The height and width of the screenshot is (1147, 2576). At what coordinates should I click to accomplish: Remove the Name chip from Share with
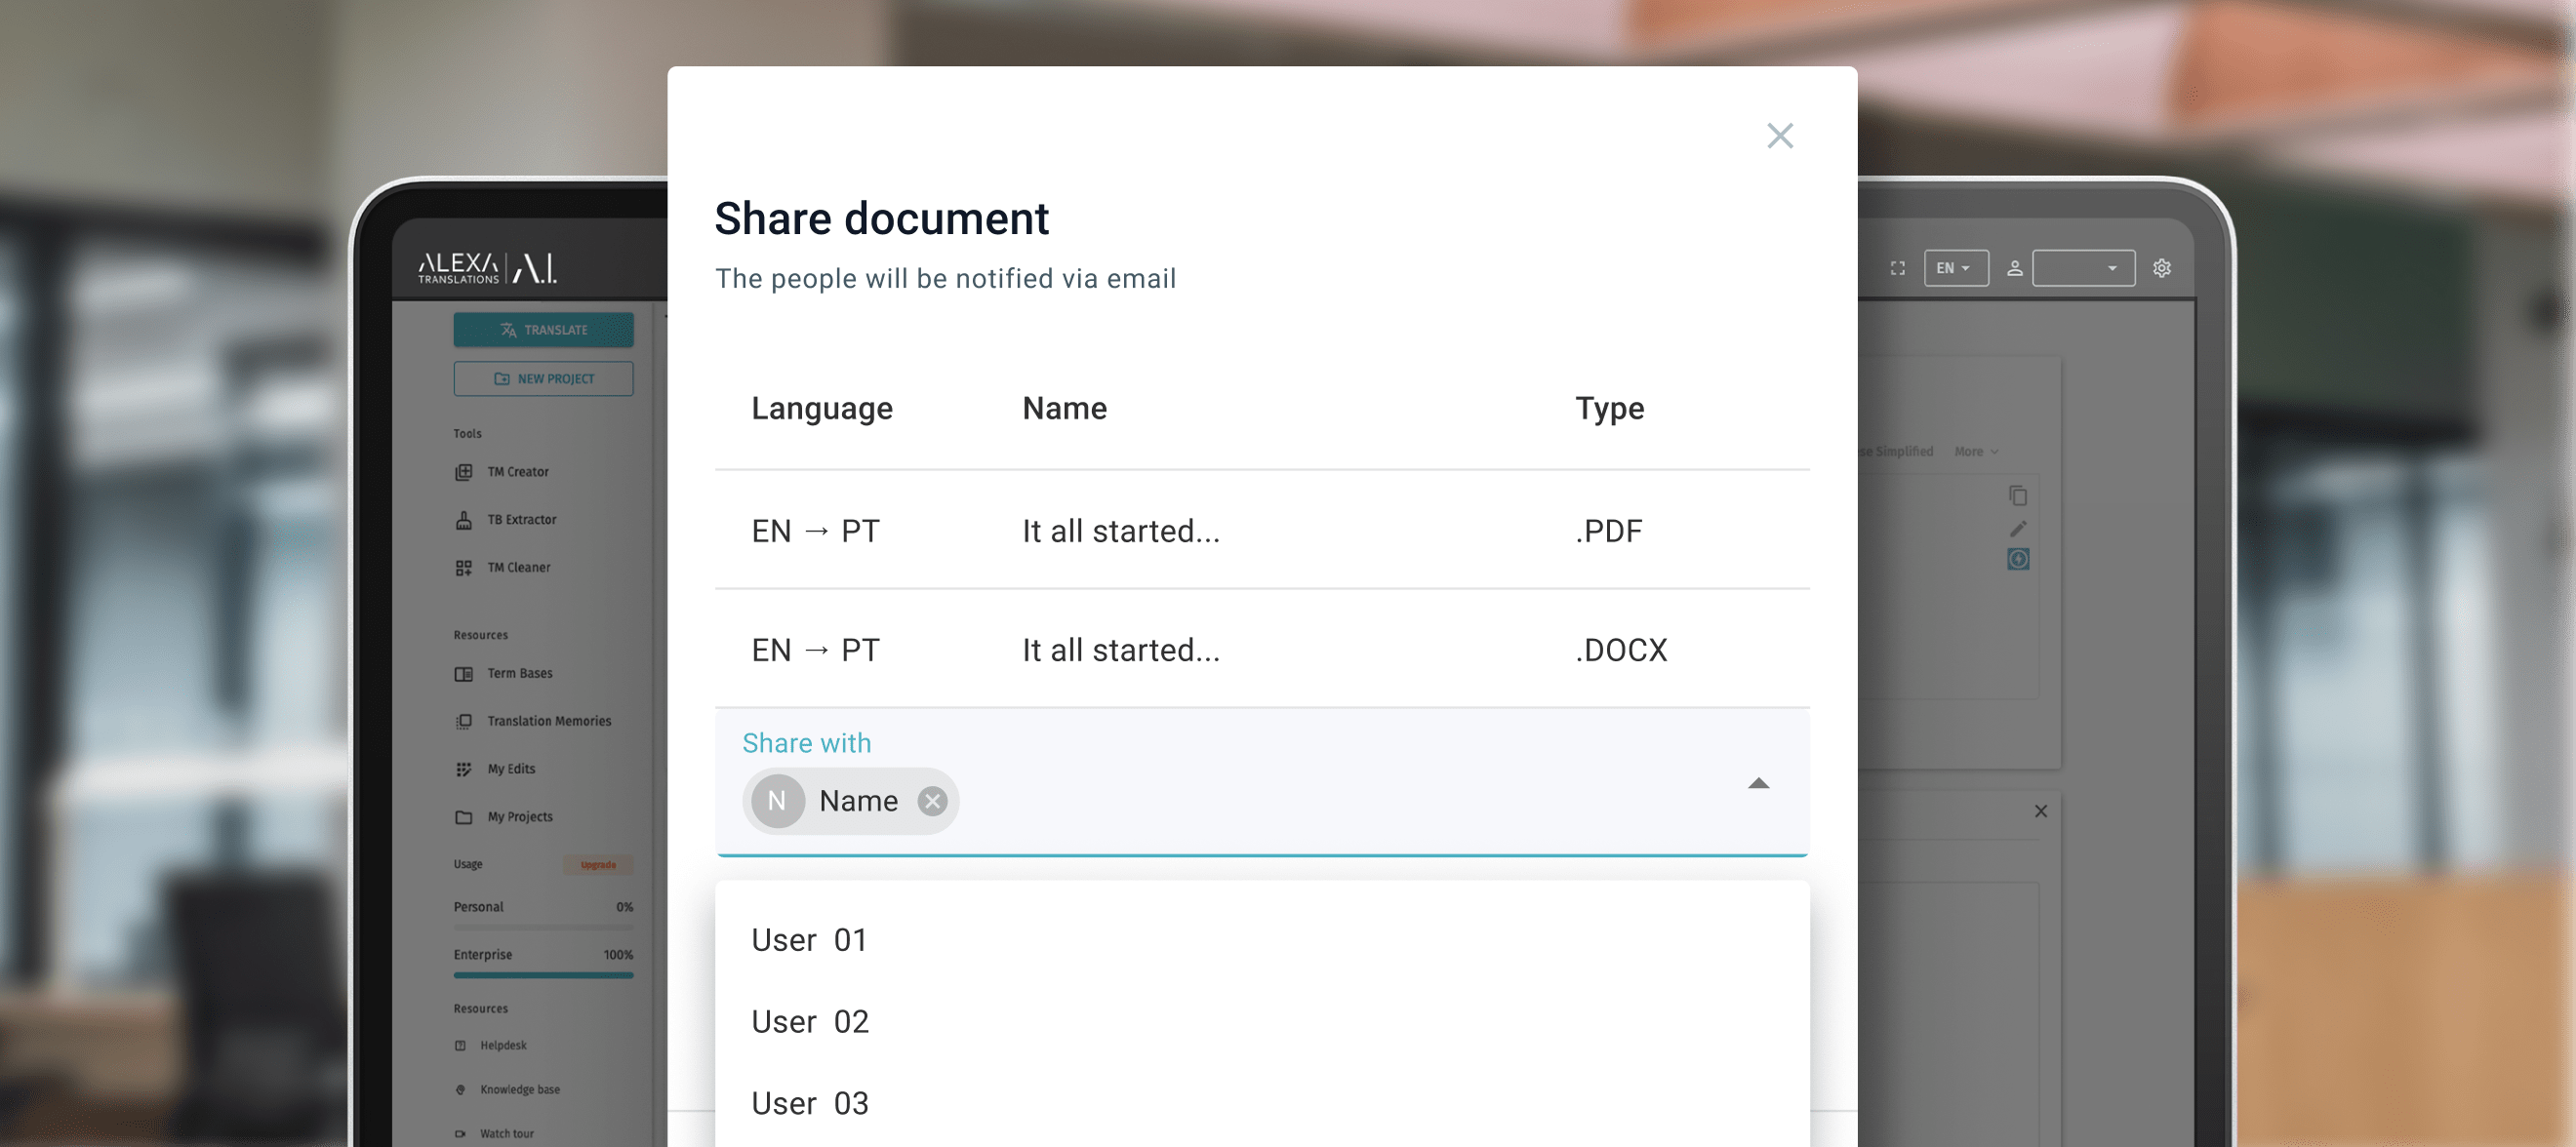click(932, 801)
